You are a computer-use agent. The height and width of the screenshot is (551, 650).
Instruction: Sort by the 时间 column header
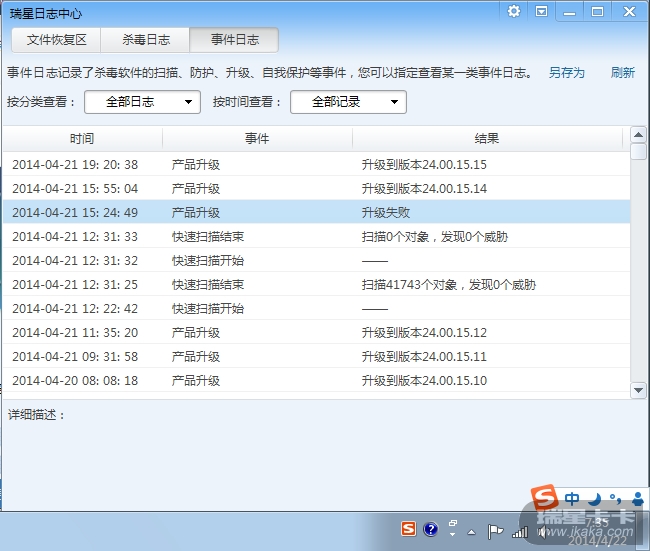pyautogui.click(x=82, y=138)
